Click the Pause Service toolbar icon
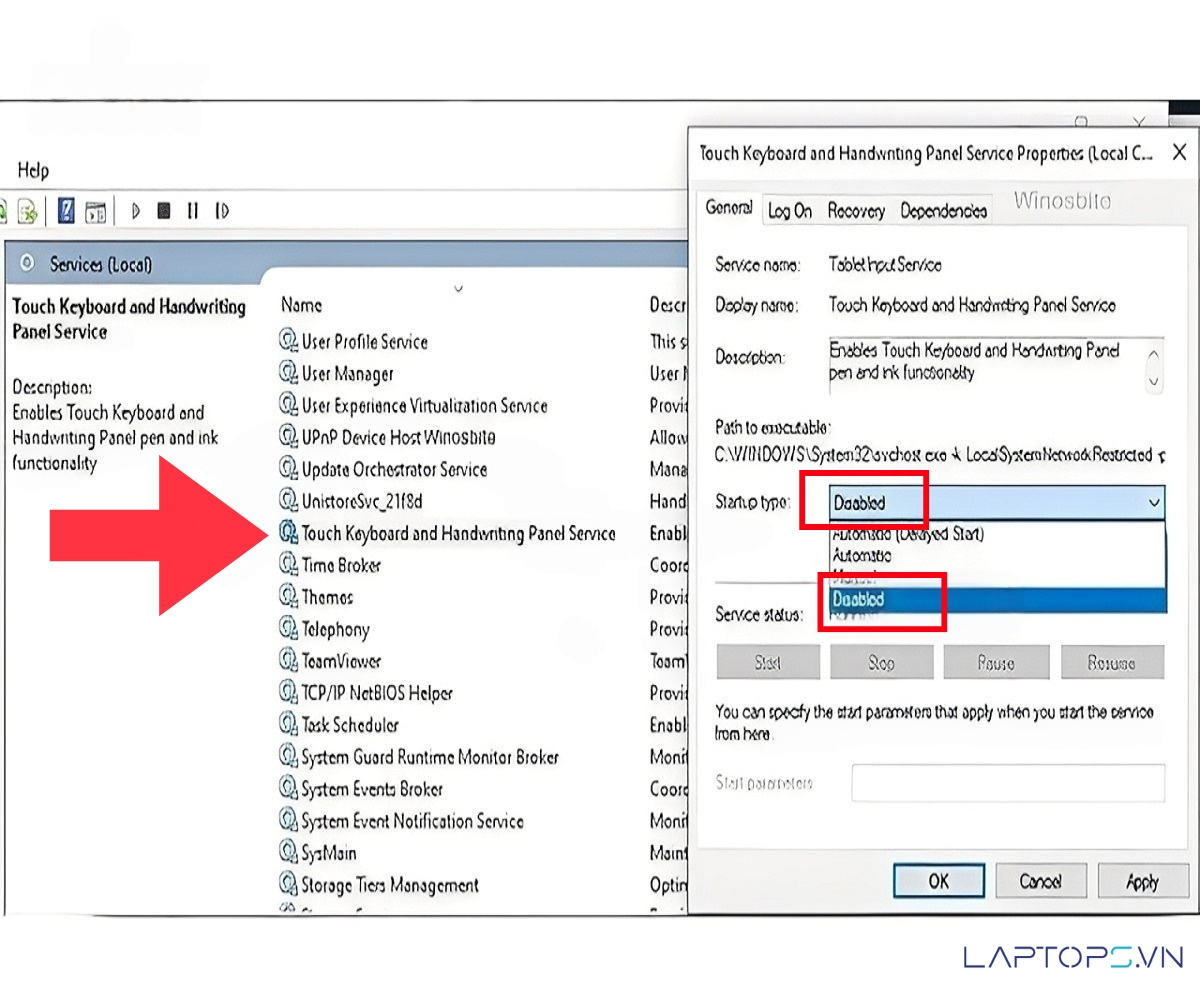1200x1000 pixels. pyautogui.click(x=193, y=211)
